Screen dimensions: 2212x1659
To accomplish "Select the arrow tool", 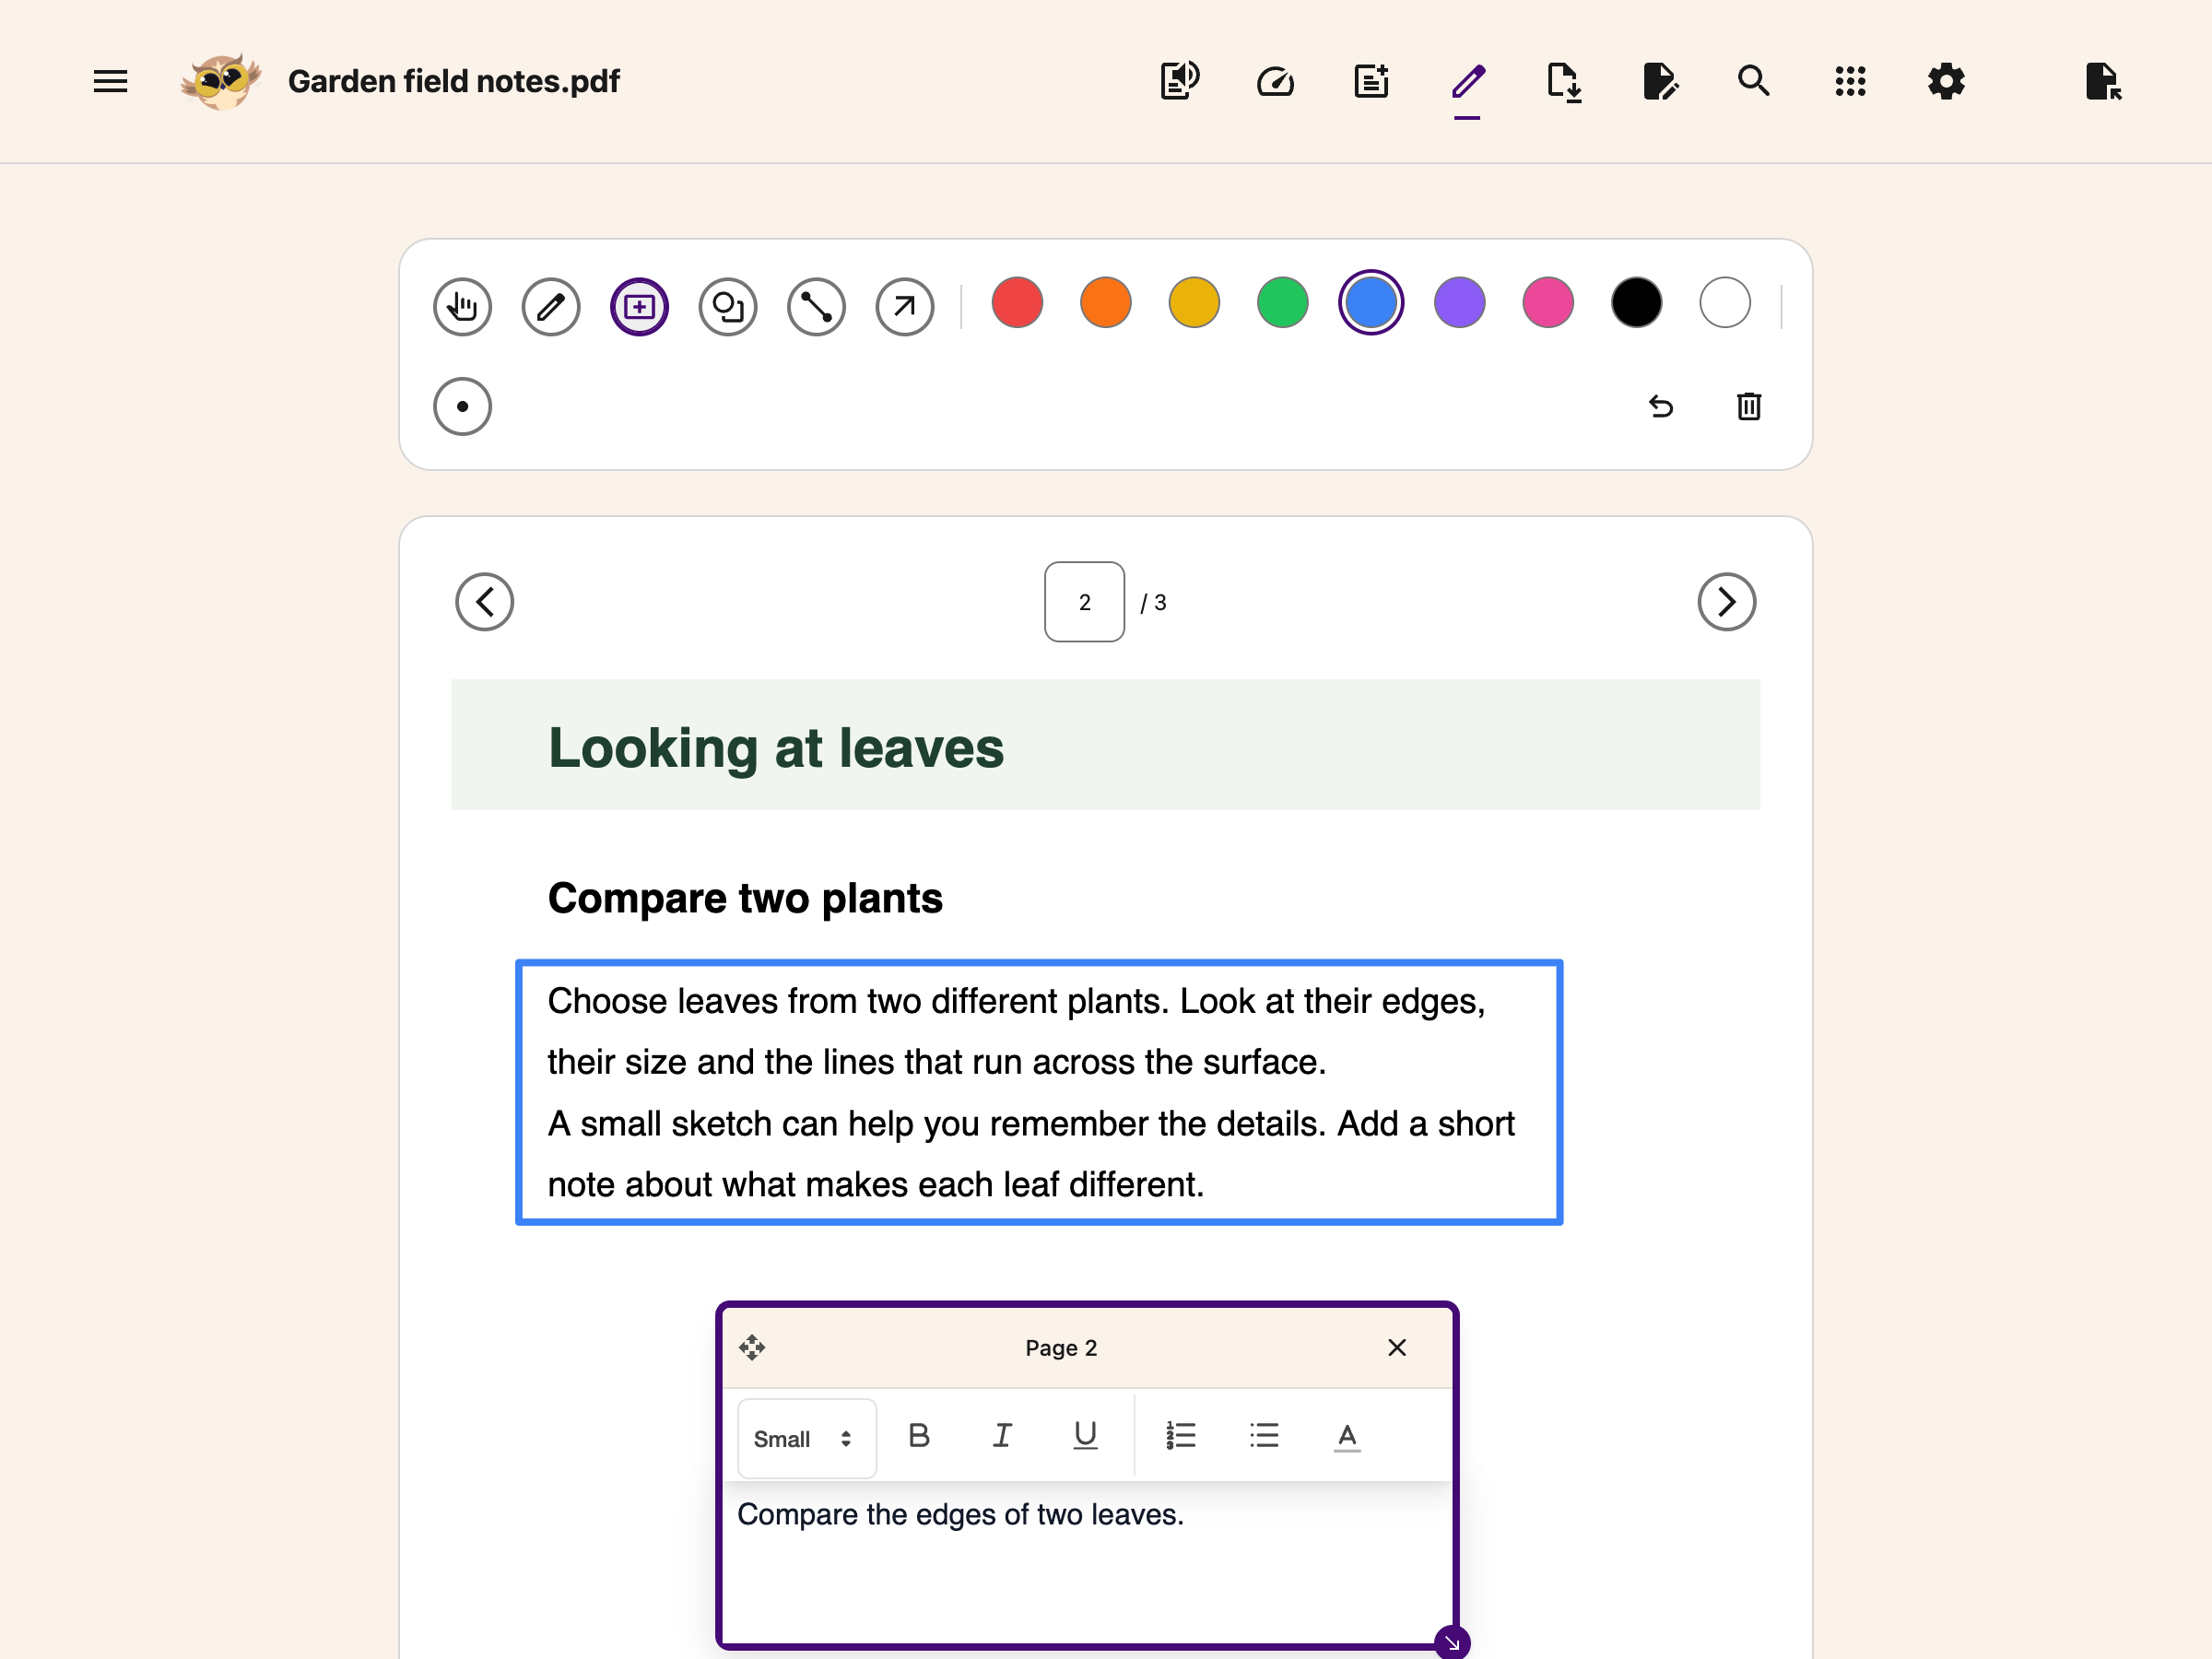I will click(905, 306).
